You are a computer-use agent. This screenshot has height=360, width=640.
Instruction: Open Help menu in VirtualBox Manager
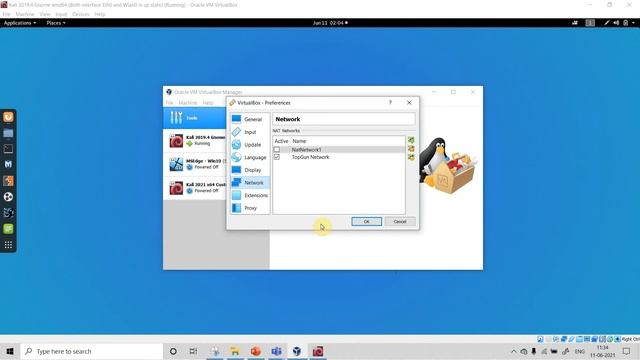[x=208, y=103]
